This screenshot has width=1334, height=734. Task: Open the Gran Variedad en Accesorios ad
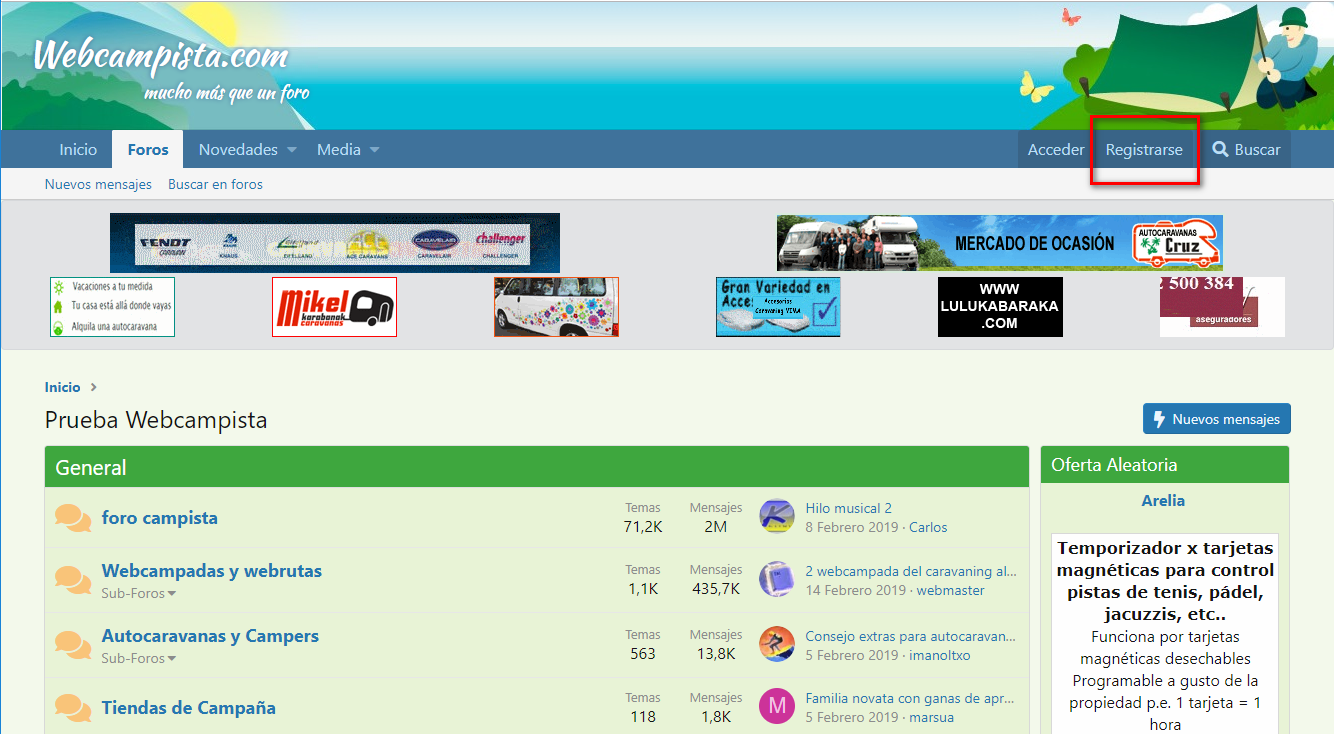click(x=778, y=307)
